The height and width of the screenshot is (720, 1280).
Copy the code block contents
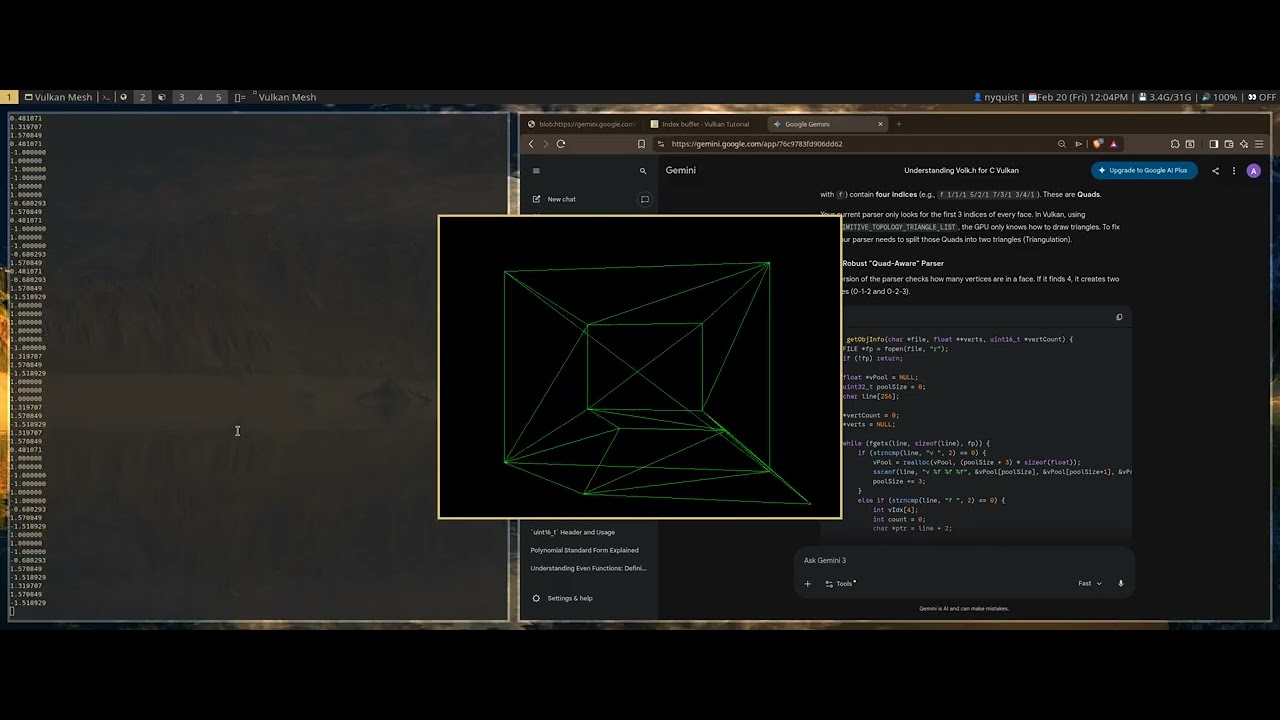pos(1119,317)
